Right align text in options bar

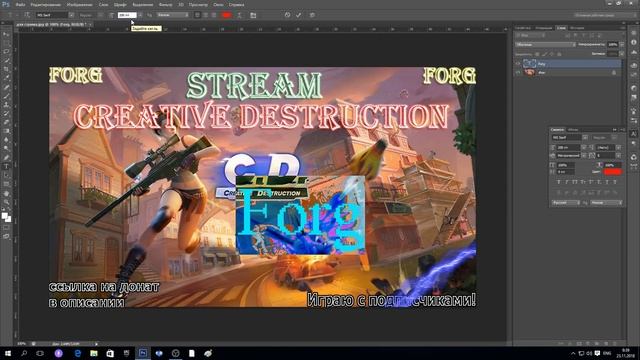click(213, 15)
